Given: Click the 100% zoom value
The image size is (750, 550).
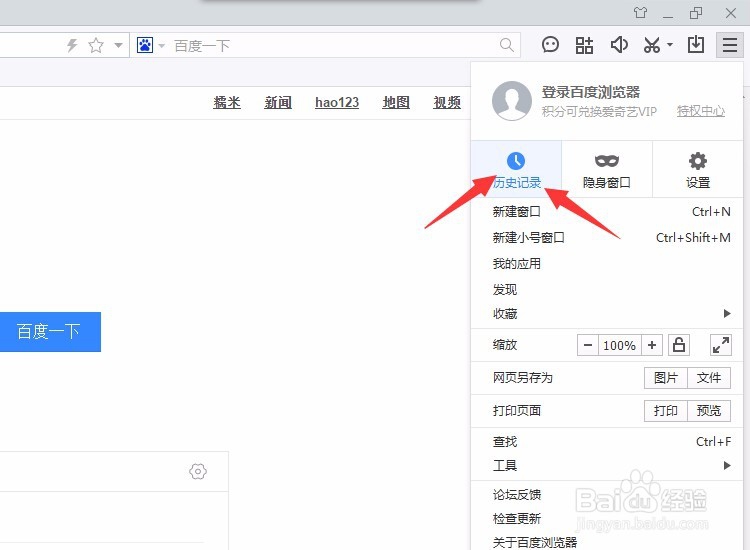Looking at the screenshot, I should click(619, 345).
